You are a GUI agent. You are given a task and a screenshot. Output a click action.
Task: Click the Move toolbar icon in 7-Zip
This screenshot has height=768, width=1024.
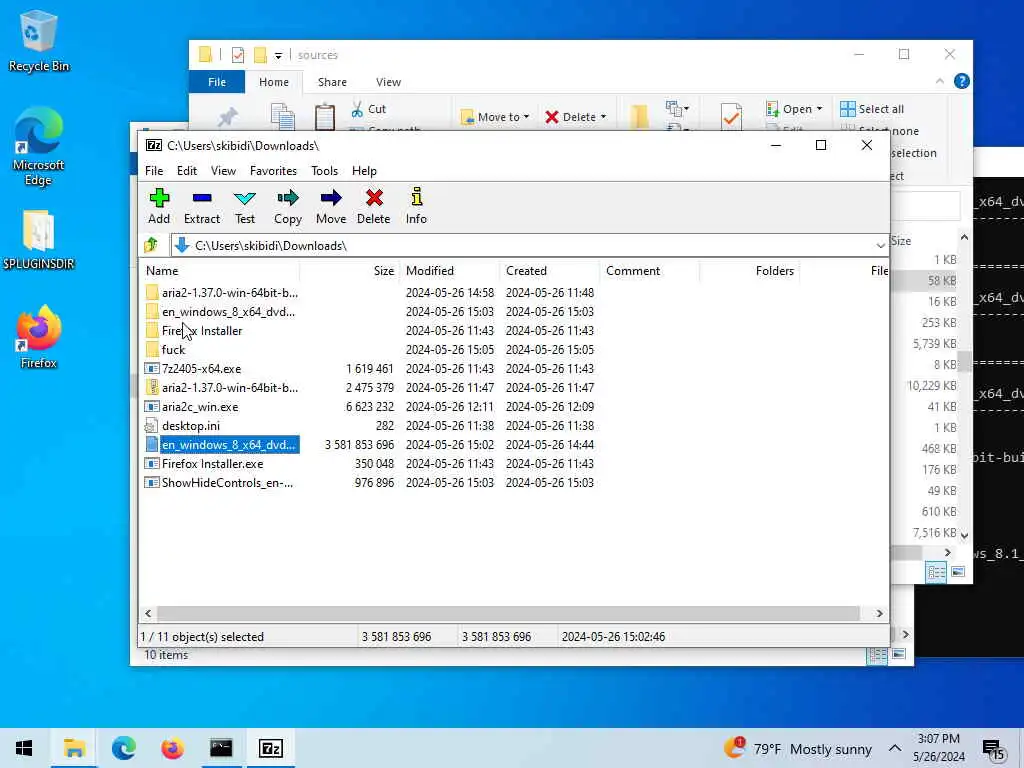coord(331,206)
